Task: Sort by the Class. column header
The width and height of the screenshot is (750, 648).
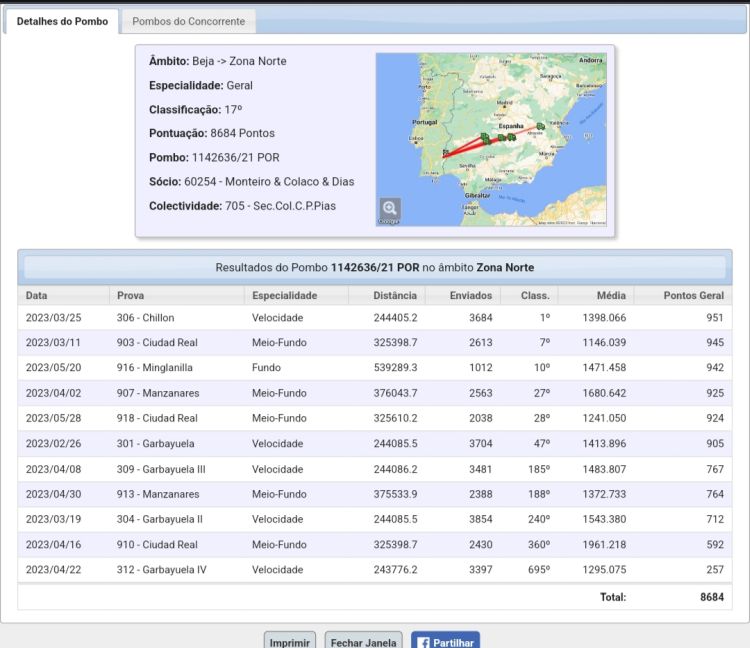Action: coord(535,296)
